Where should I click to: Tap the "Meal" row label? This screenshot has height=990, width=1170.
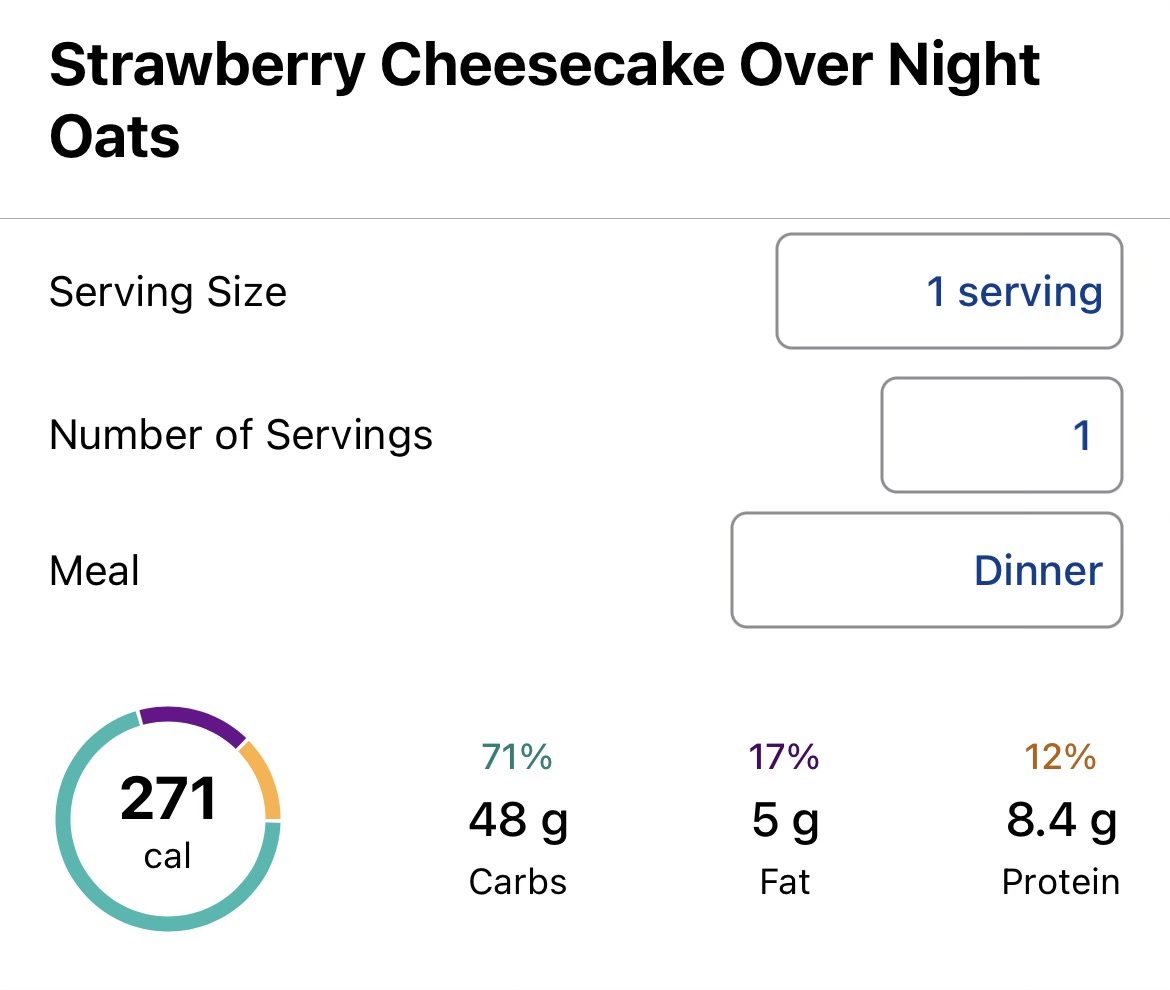pyautogui.click(x=95, y=571)
